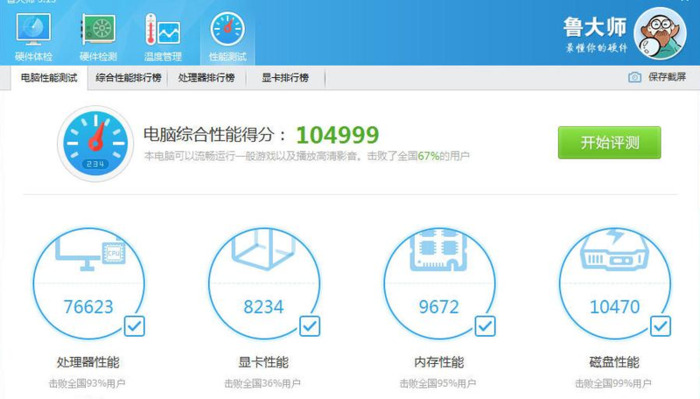This screenshot has width=700, height=399.
Task: Click the green 开始评测 button
Action: [x=609, y=142]
